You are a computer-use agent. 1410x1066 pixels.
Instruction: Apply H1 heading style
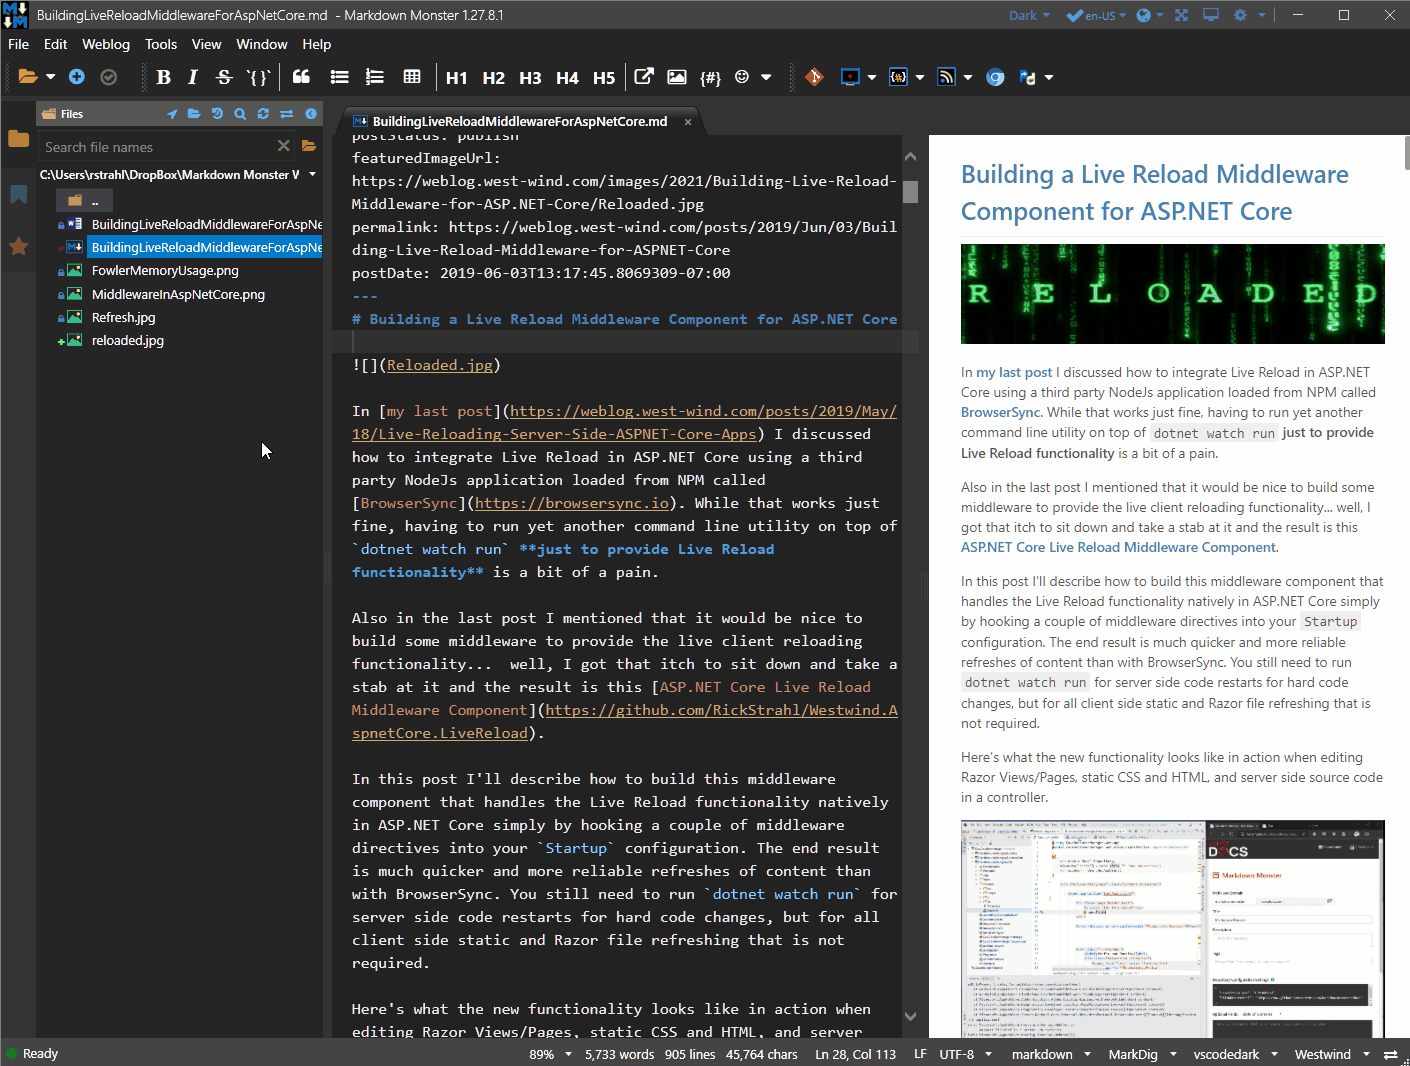pos(457,78)
